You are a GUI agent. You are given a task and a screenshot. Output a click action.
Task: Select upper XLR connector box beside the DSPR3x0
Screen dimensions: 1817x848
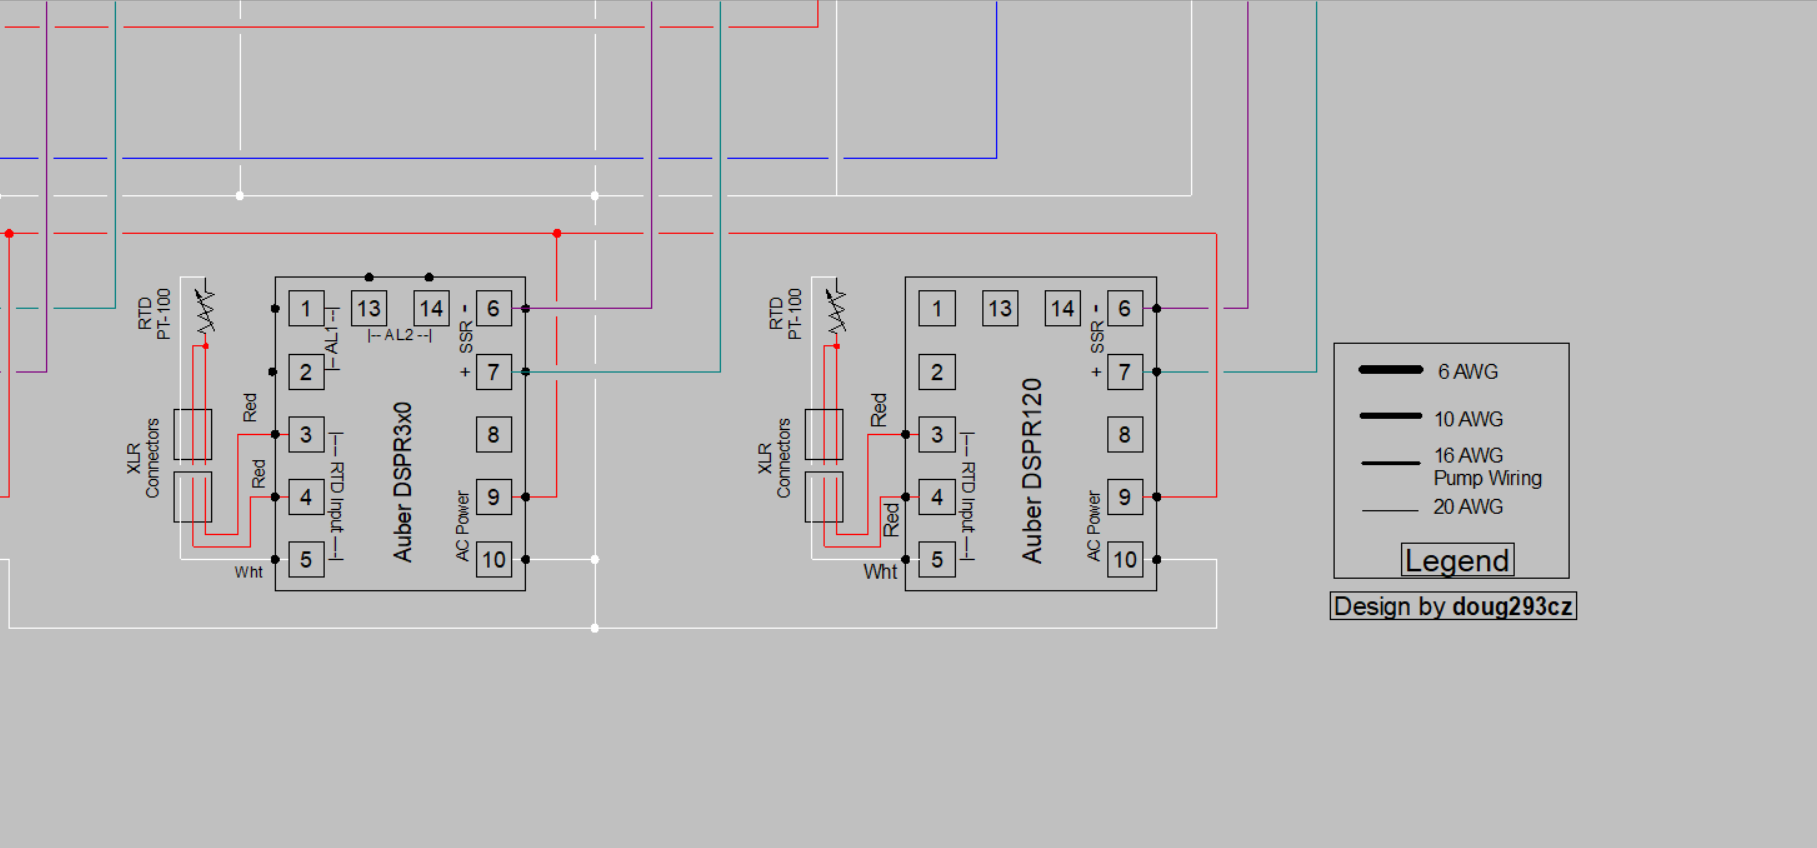click(193, 435)
